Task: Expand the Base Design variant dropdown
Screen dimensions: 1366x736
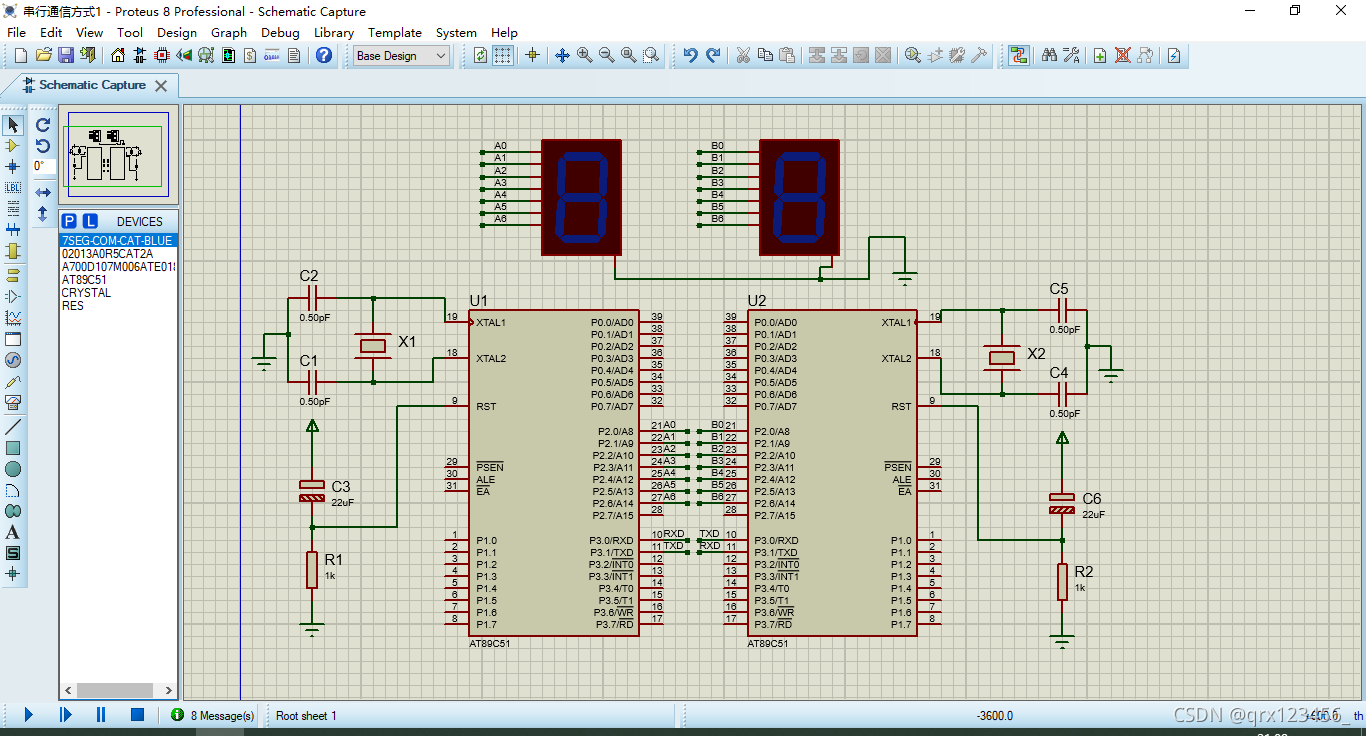Action: [x=401, y=56]
